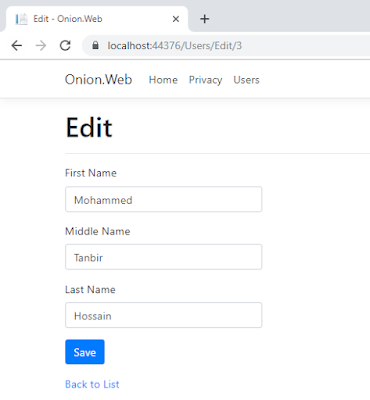Image resolution: width=370 pixels, height=400 pixels.
Task: Close the Edit - Onion.Web tab
Action: [176, 19]
